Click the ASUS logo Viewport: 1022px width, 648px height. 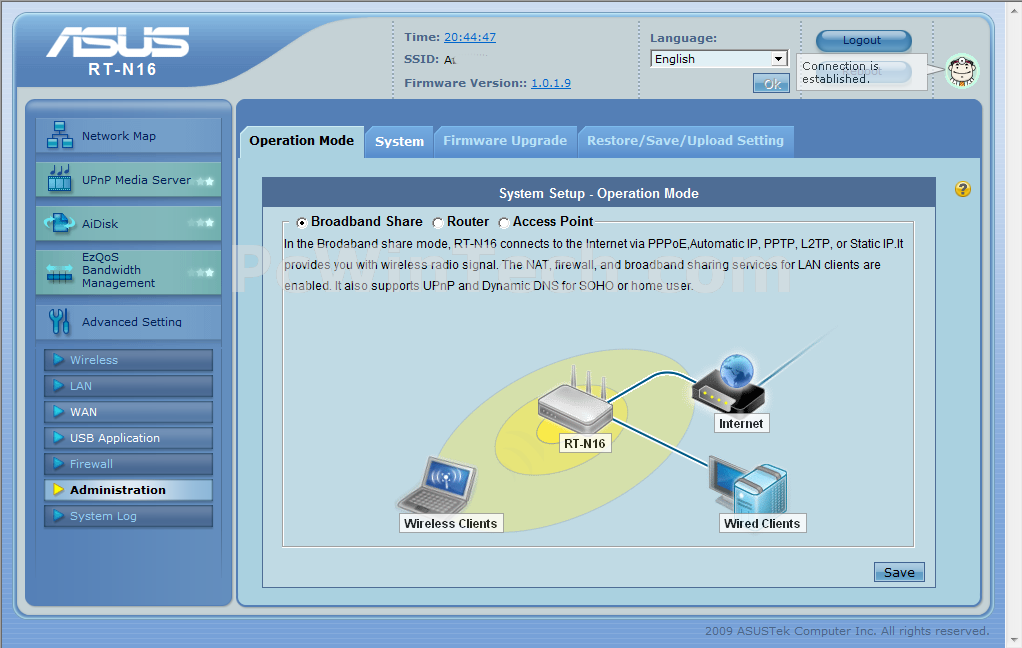pos(118,42)
